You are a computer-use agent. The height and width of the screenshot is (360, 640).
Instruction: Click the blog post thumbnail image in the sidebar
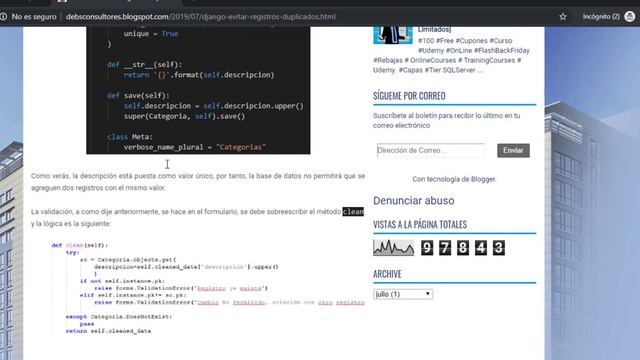(393, 35)
